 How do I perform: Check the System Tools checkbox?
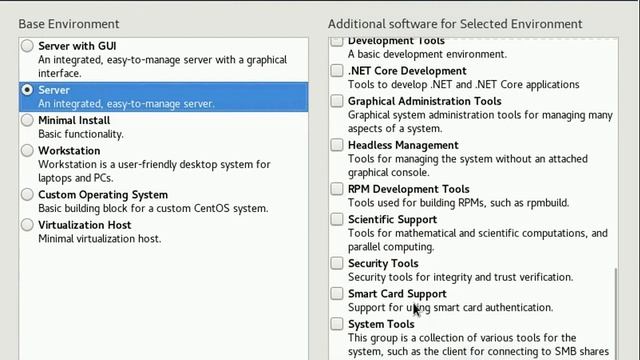(x=337, y=324)
